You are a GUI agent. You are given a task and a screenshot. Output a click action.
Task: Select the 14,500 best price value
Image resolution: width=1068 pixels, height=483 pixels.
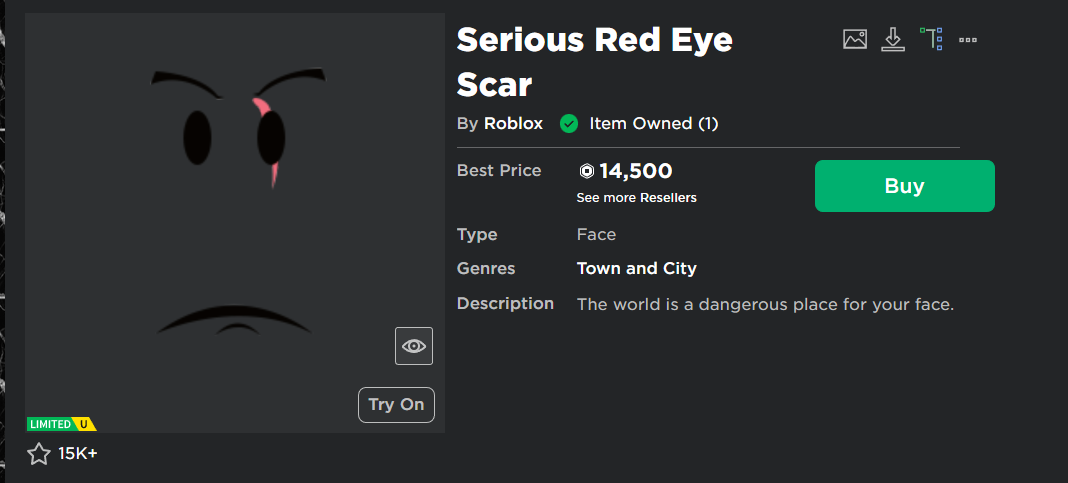pyautogui.click(x=636, y=171)
